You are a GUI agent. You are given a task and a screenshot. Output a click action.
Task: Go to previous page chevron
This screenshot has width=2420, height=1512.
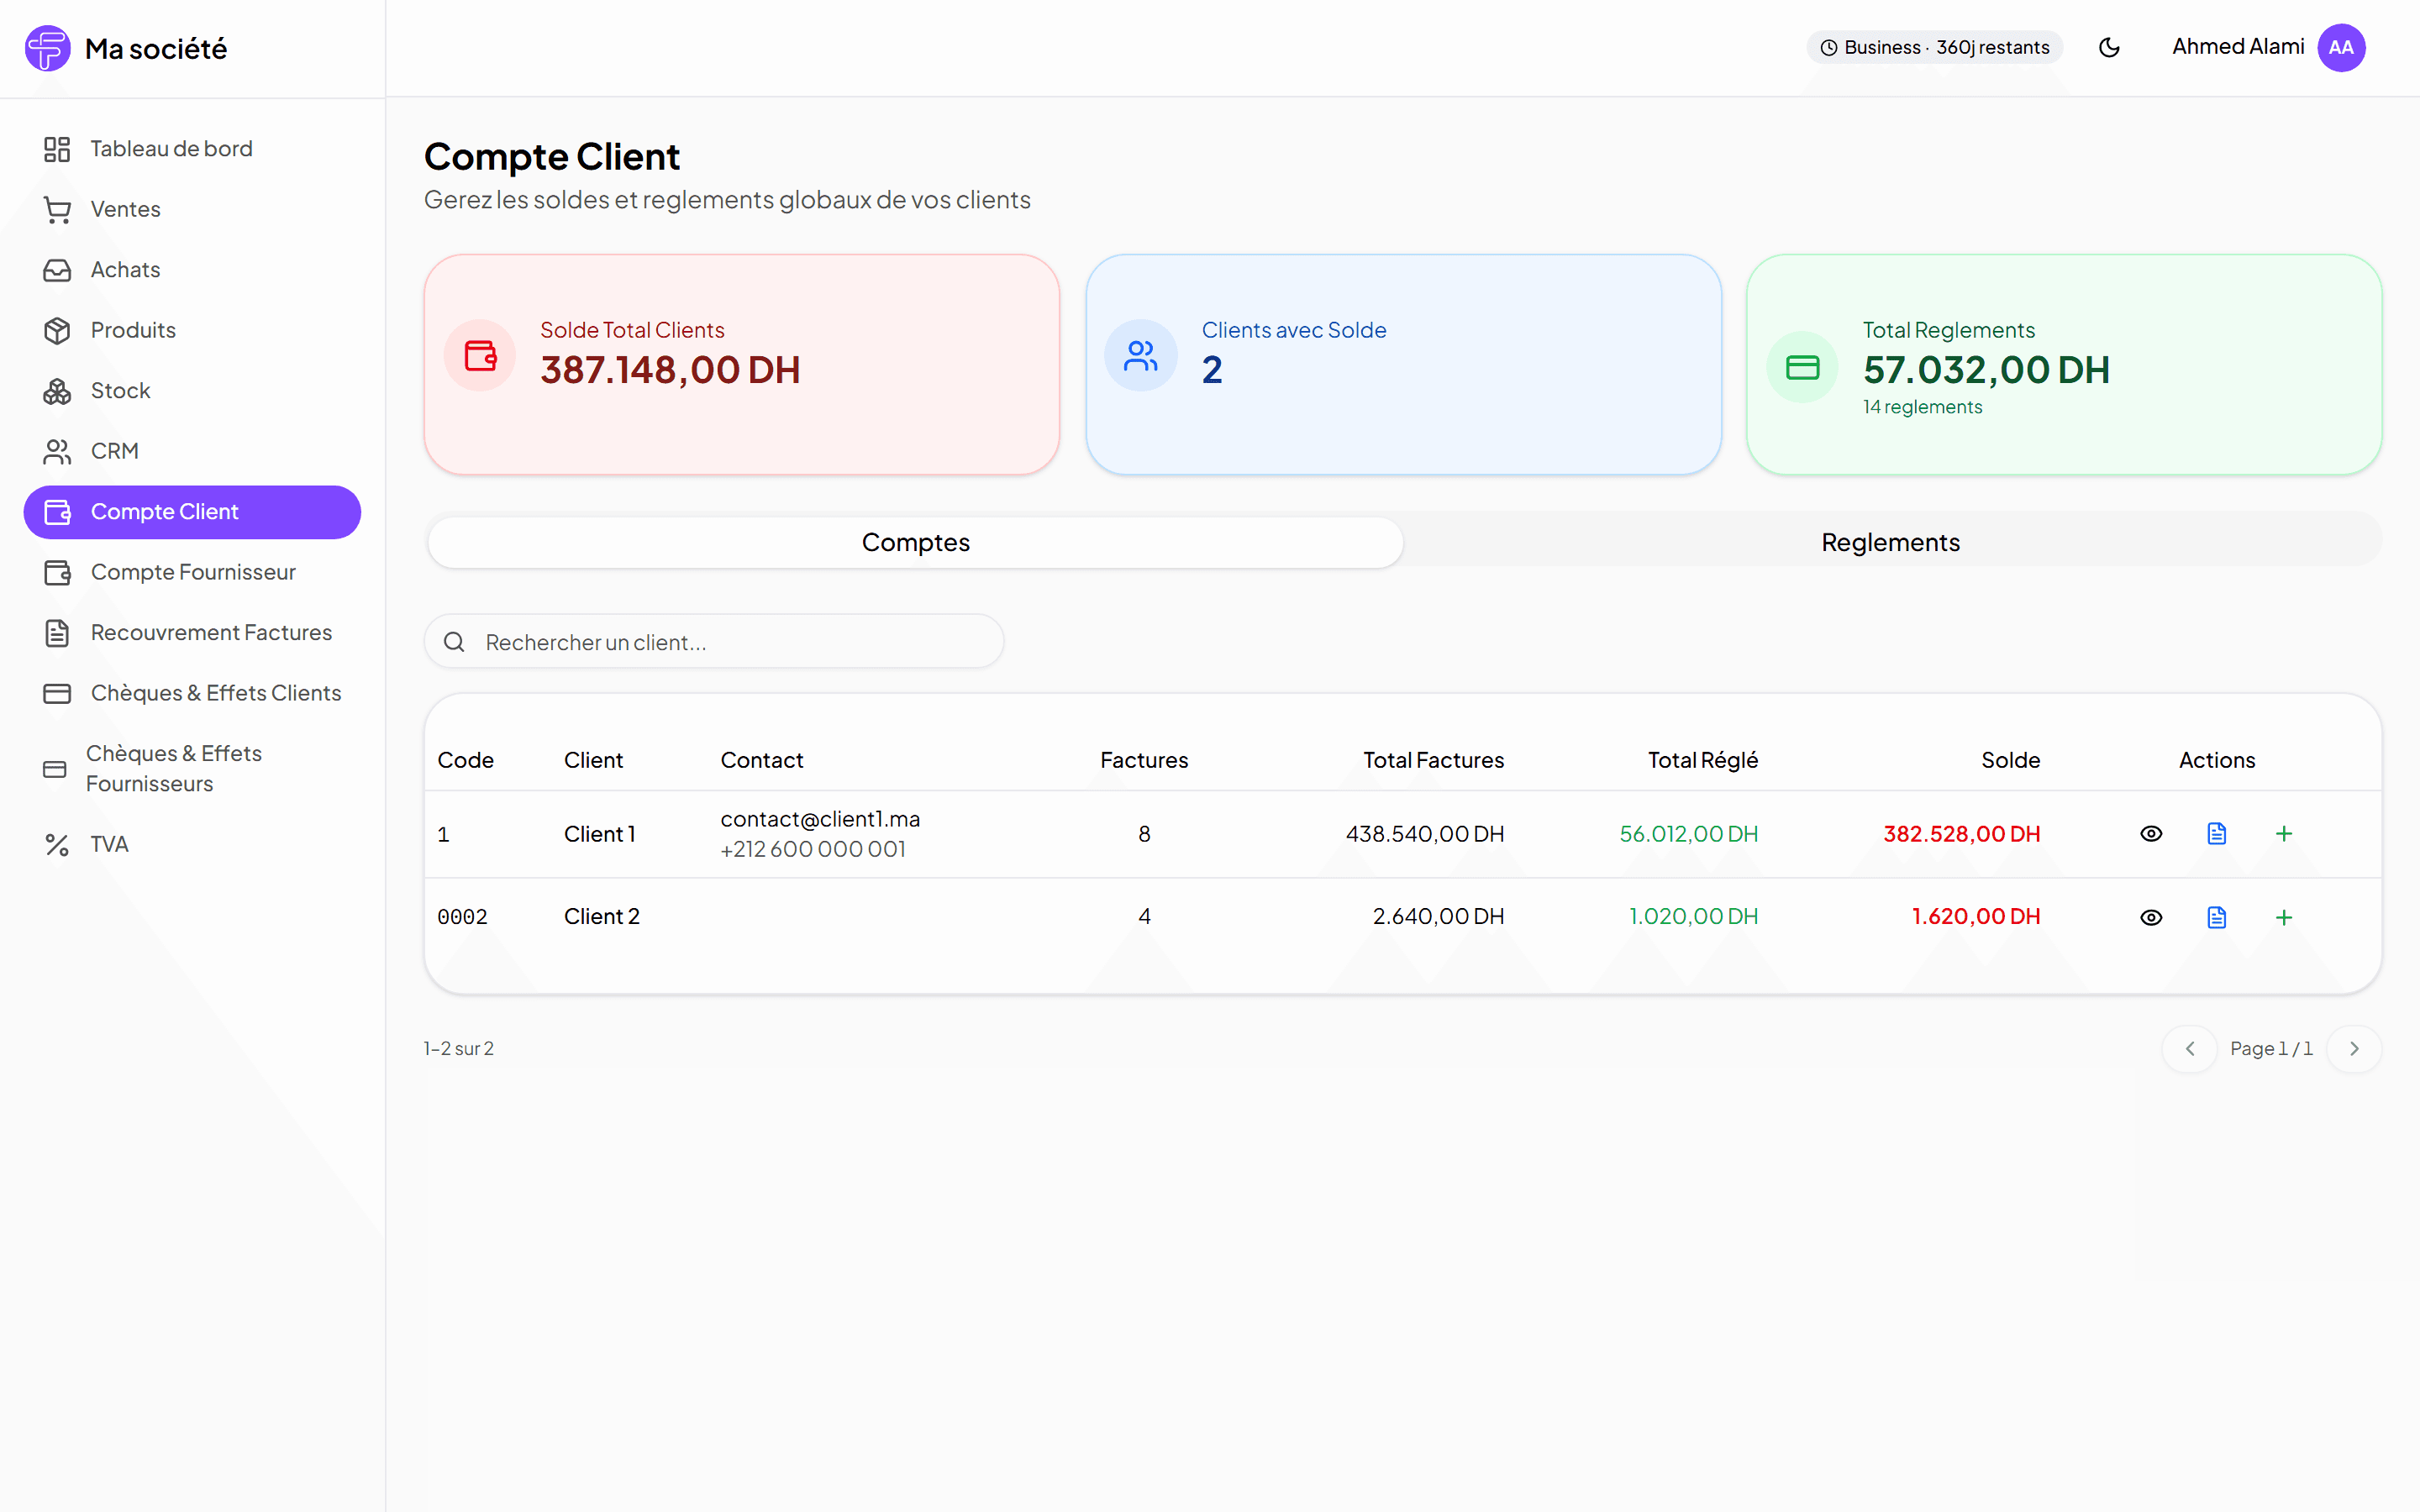tap(2190, 1049)
